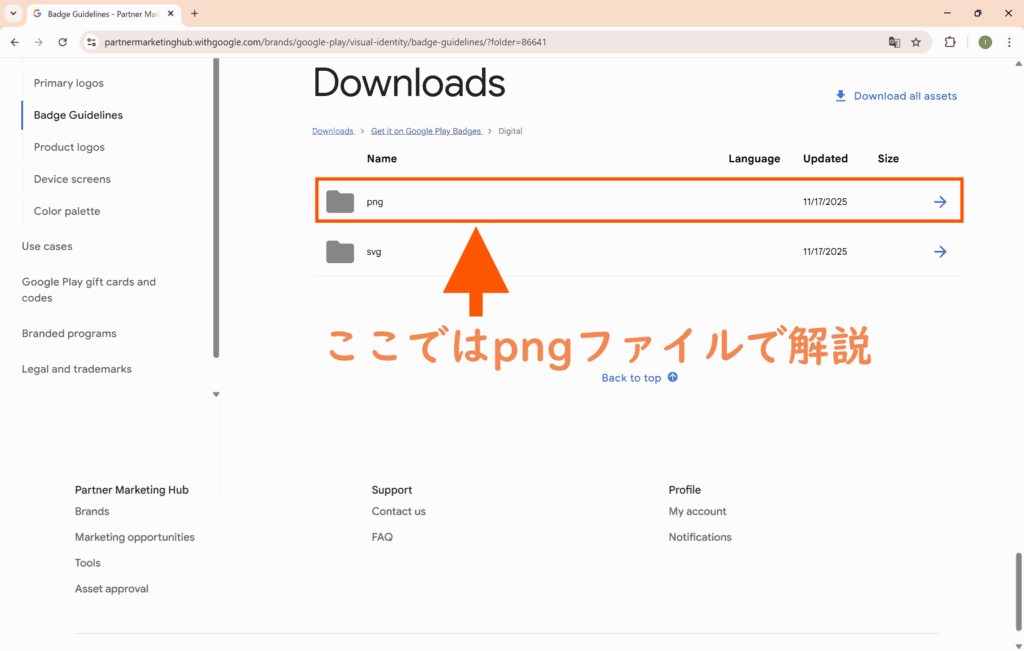
Task: Click the Download all assets icon
Action: click(x=840, y=96)
